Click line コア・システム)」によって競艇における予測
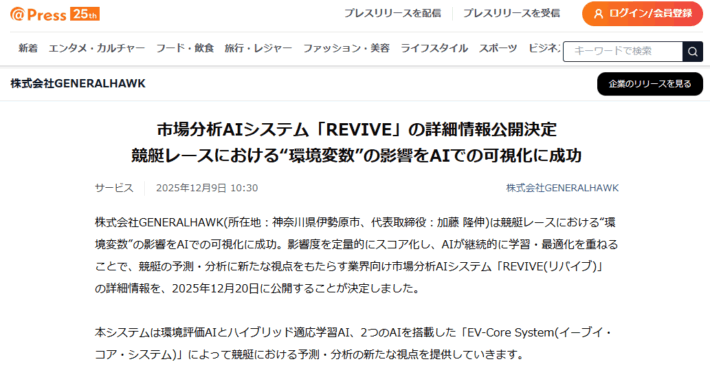The width and height of the screenshot is (710, 386). [x=309, y=355]
